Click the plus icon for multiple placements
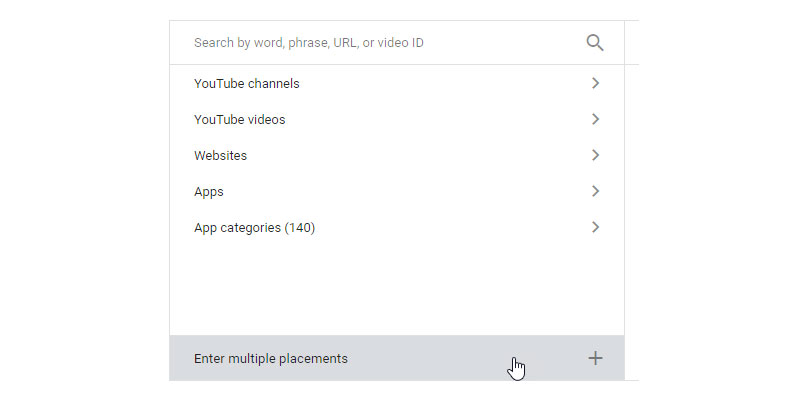This screenshot has width=790, height=400. 595,358
